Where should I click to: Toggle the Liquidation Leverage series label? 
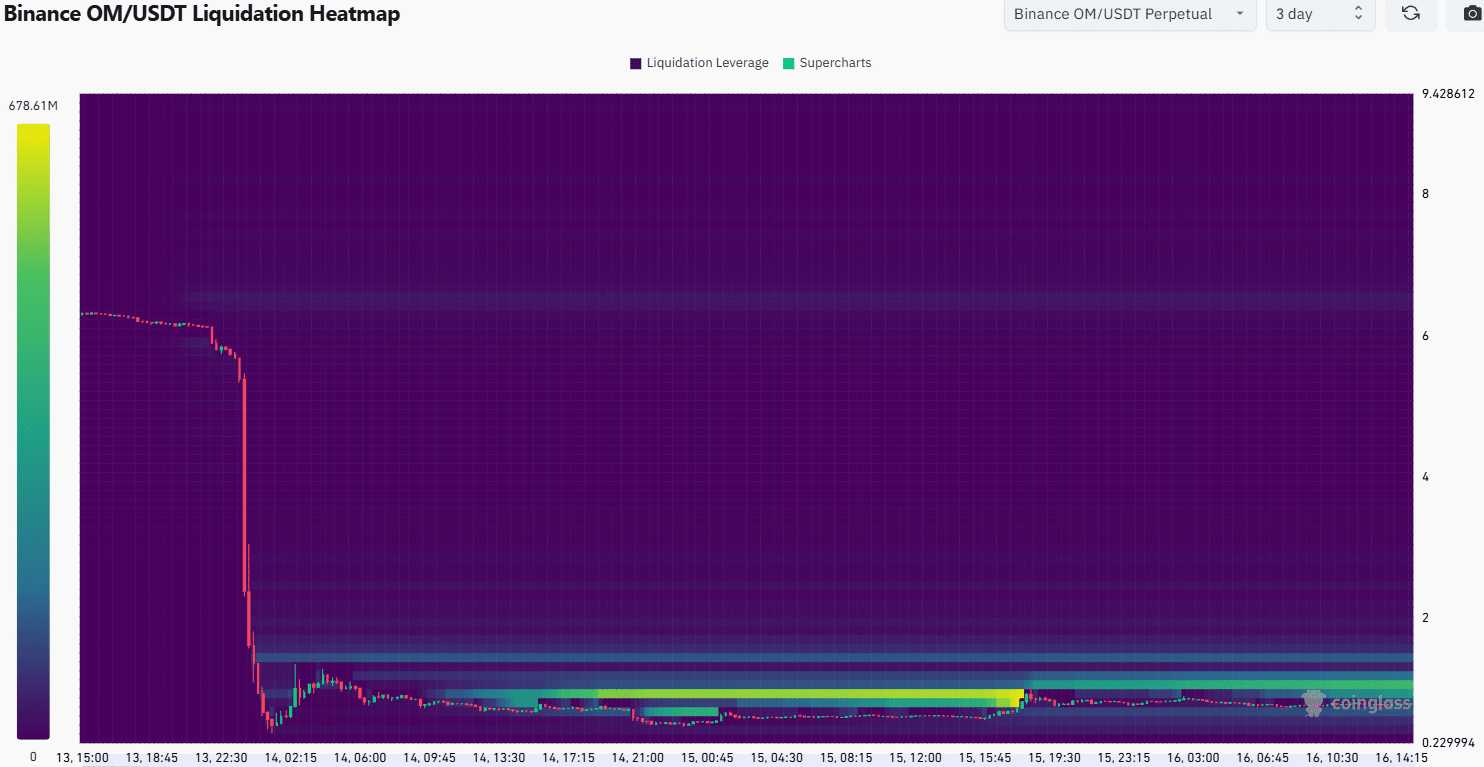[x=707, y=63]
